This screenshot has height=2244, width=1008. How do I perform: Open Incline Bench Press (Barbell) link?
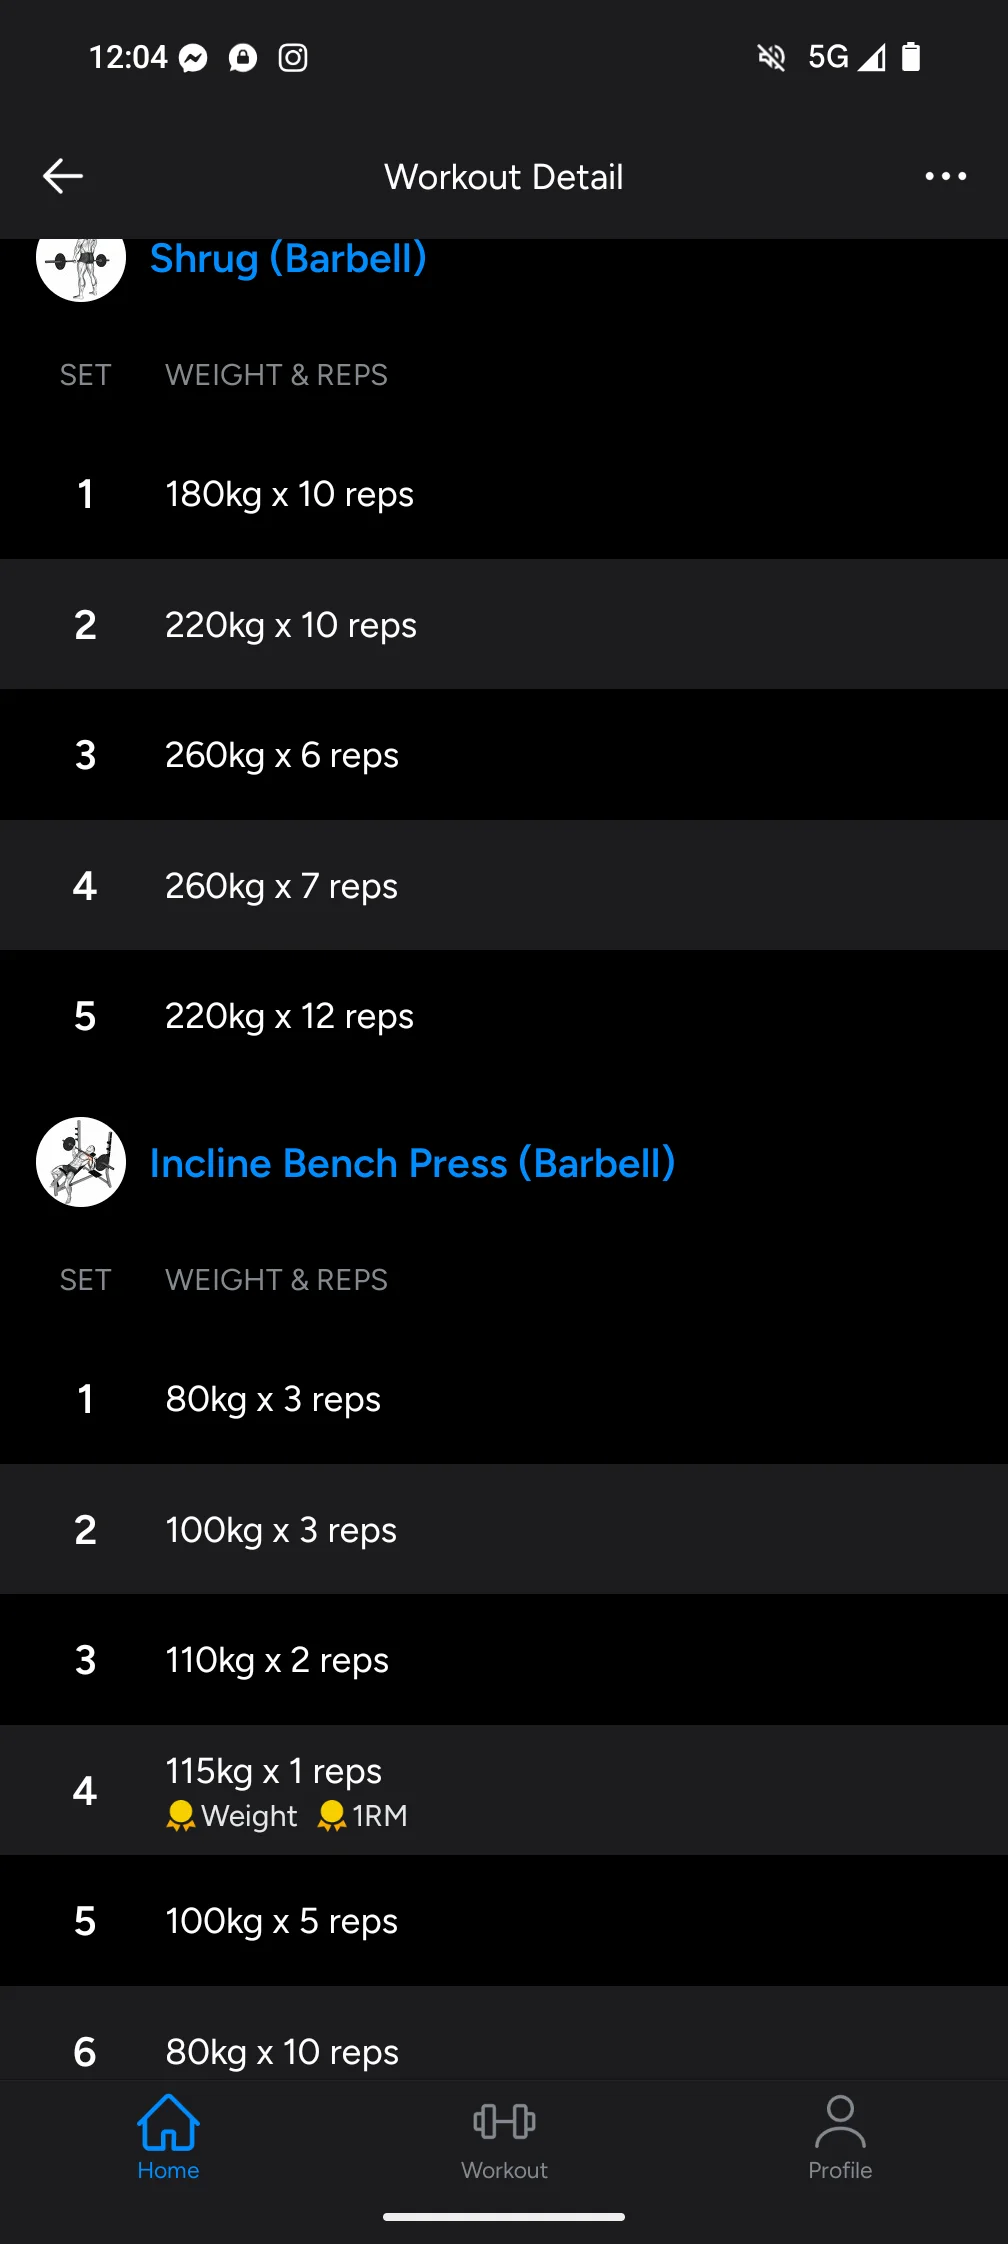(x=412, y=1163)
